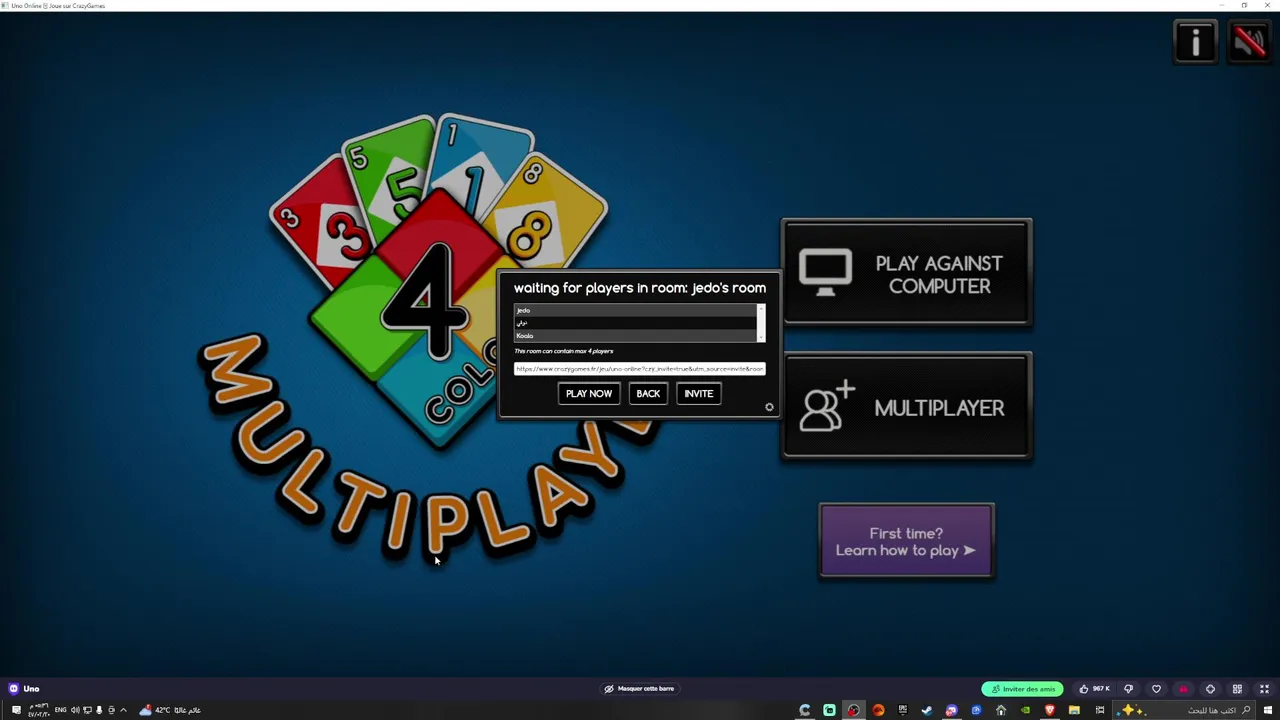Image resolution: width=1280 pixels, height=720 pixels.
Task: Open the QR code icon
Action: pyautogui.click(x=1237, y=689)
